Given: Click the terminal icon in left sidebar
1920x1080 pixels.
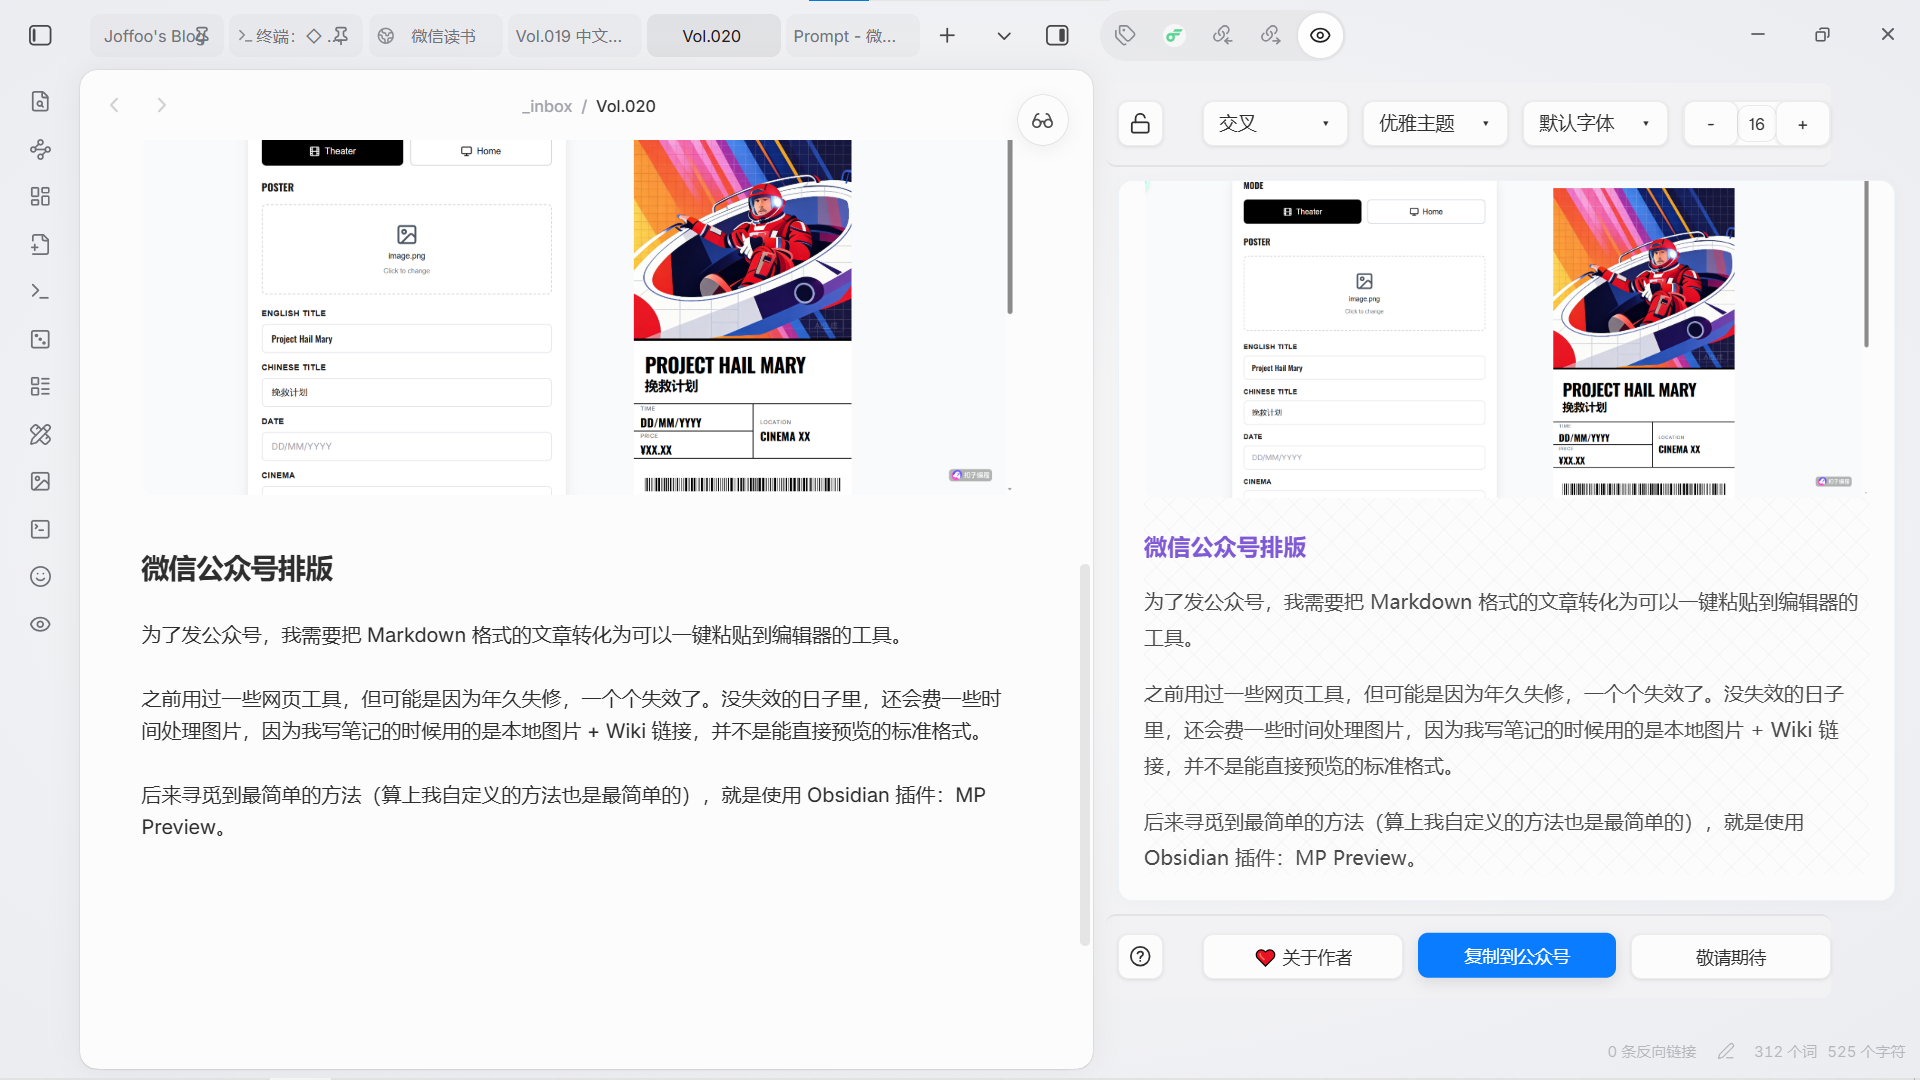Looking at the screenshot, I should click(x=40, y=291).
